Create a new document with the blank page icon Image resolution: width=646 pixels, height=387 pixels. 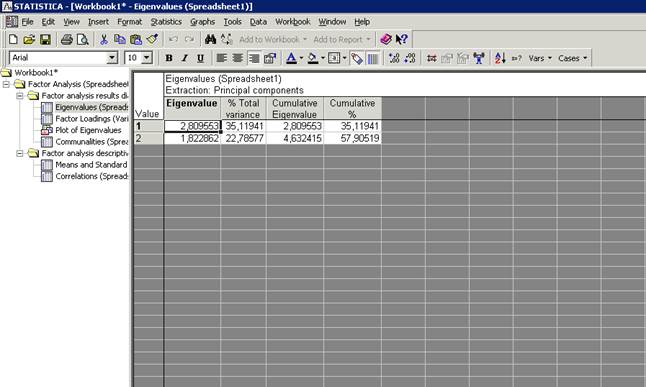coord(13,40)
